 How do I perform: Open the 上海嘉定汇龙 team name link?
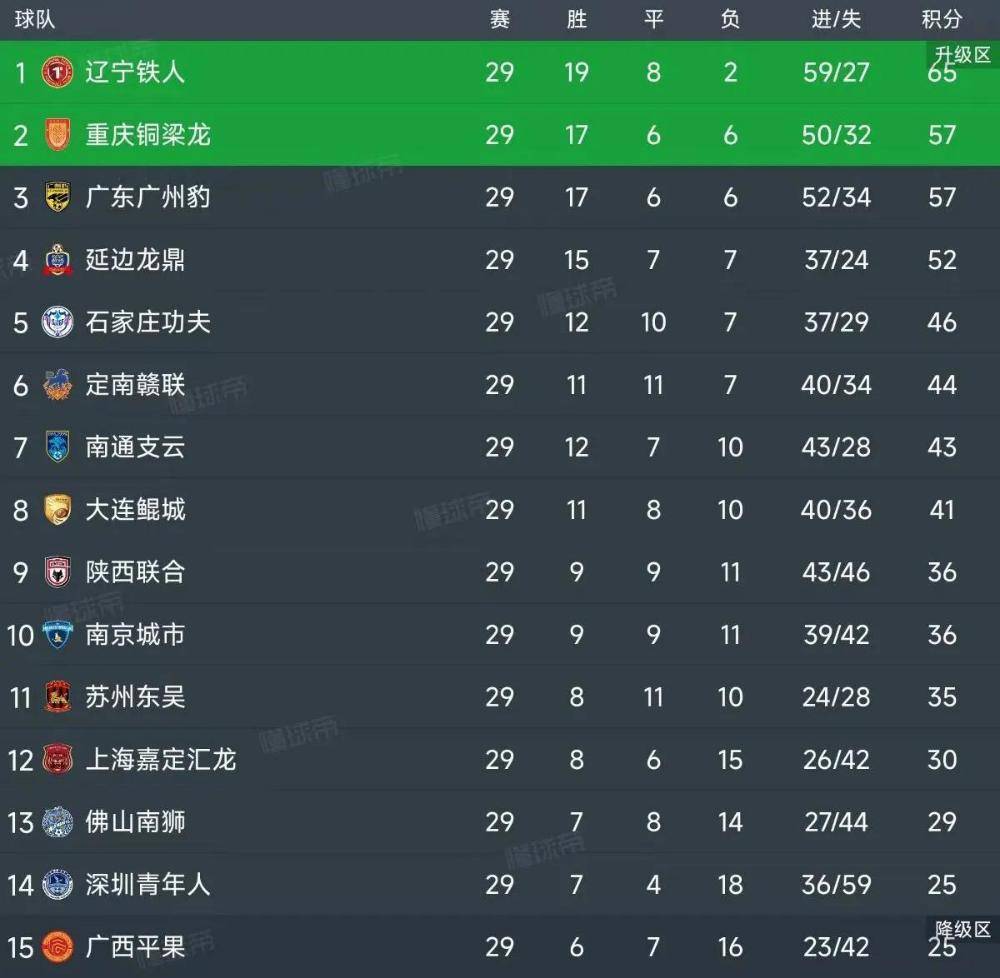[160, 760]
